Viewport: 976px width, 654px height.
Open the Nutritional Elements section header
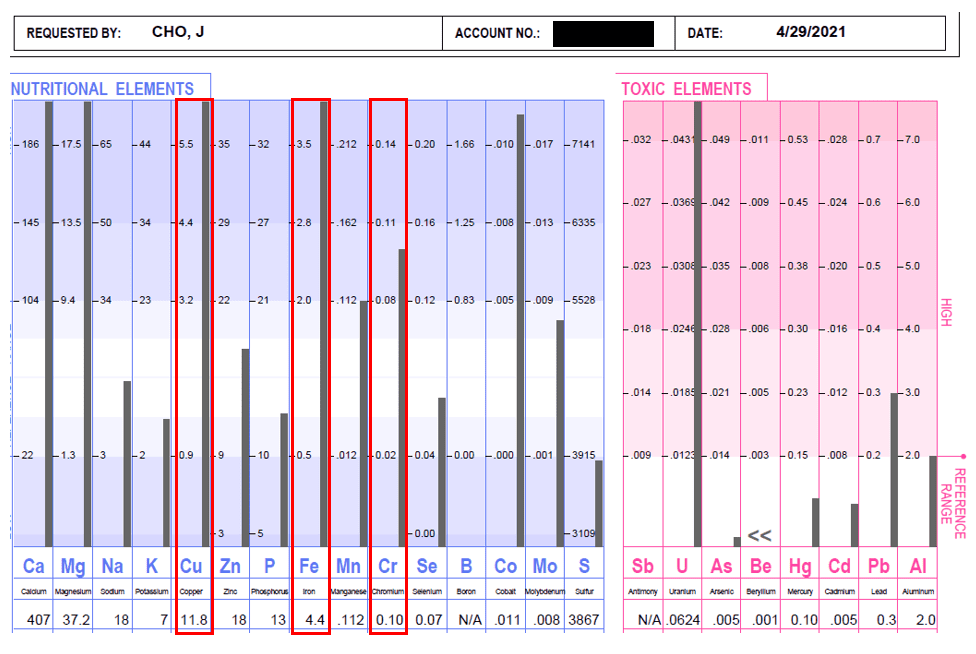102,89
